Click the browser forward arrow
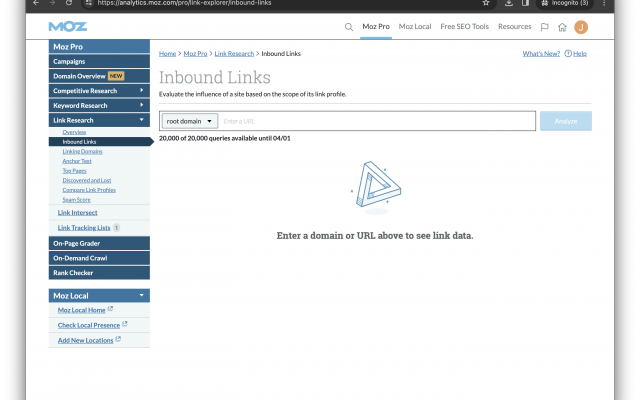Image resolution: width=640 pixels, height=400 pixels. (x=52, y=3)
